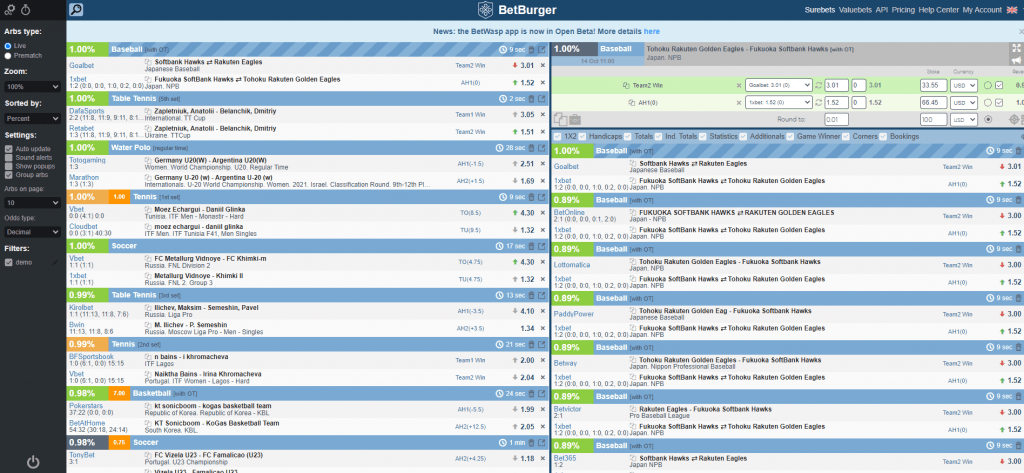Click the trash icon on Soccer 17 sec arb
The height and width of the screenshot is (473, 1024).
[531, 246]
